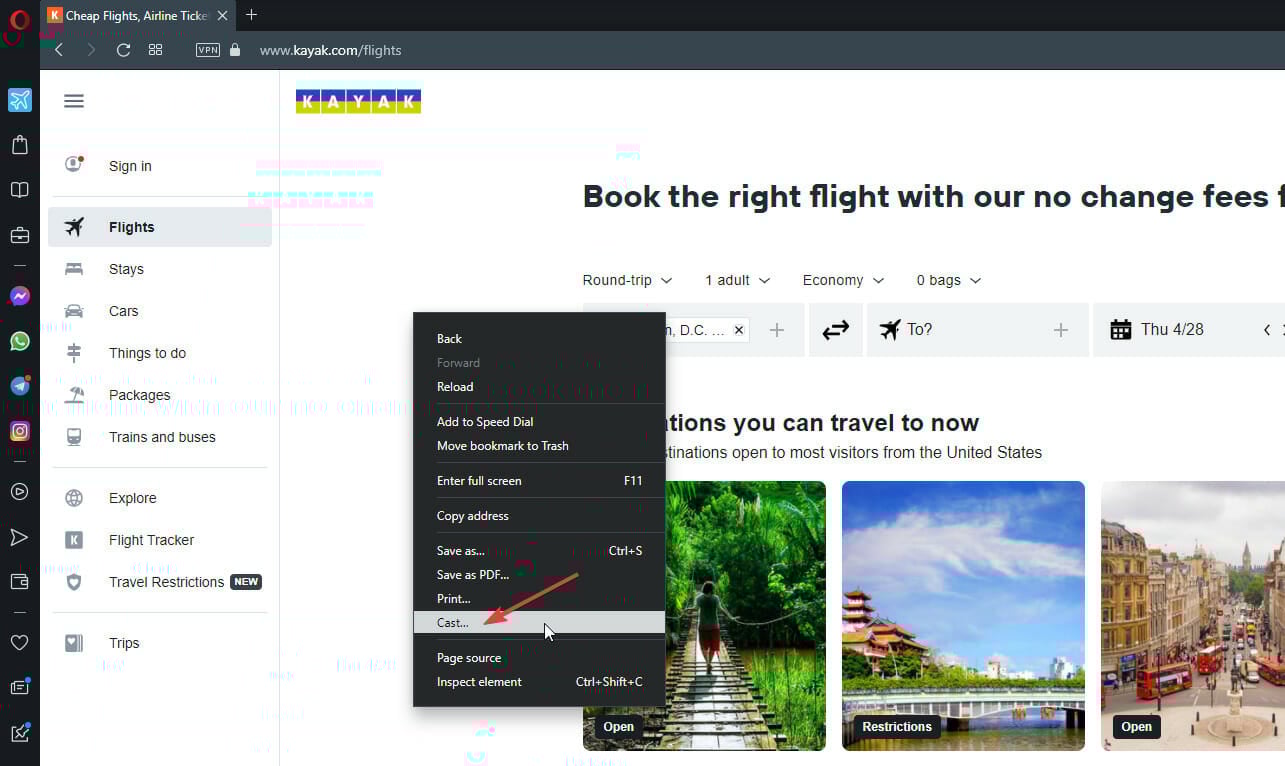Open Explore in Kayak navigation
The width and height of the screenshot is (1285, 766).
click(x=160, y=498)
